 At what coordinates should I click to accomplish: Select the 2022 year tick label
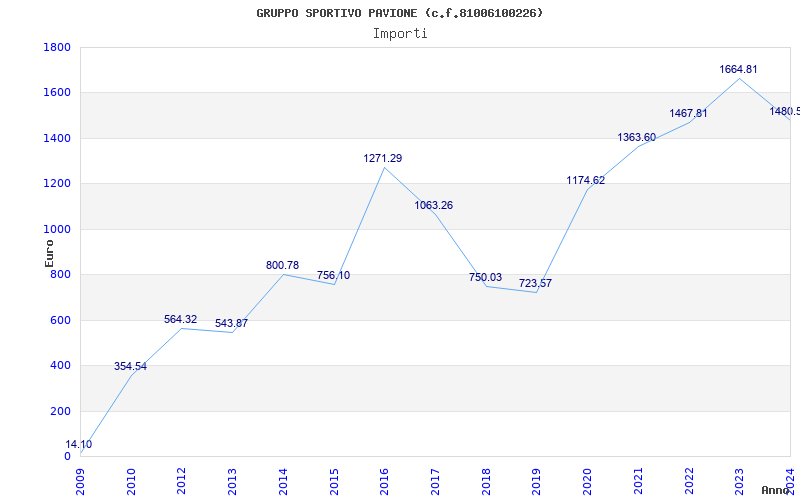(688, 481)
